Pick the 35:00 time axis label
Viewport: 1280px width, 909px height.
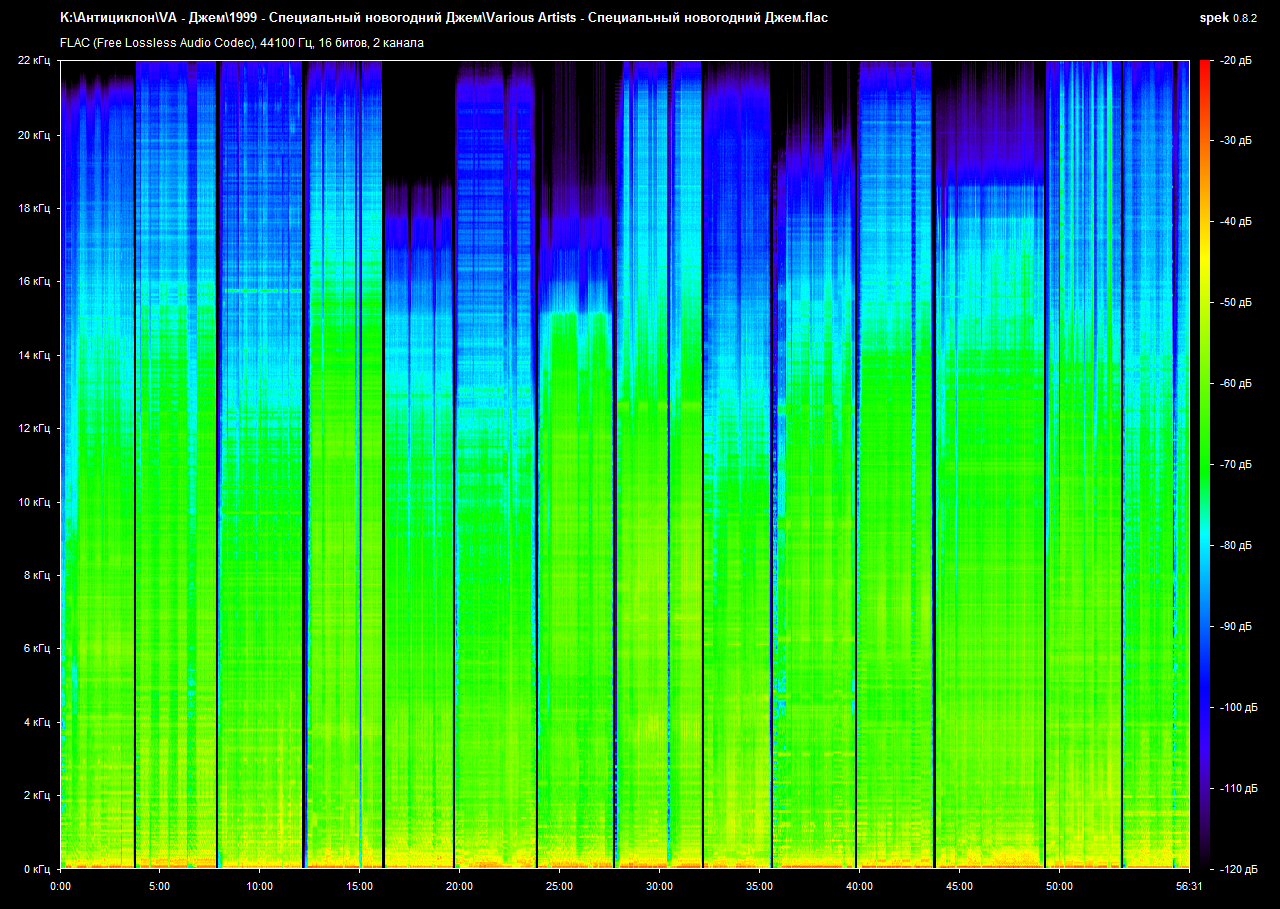tap(759, 886)
